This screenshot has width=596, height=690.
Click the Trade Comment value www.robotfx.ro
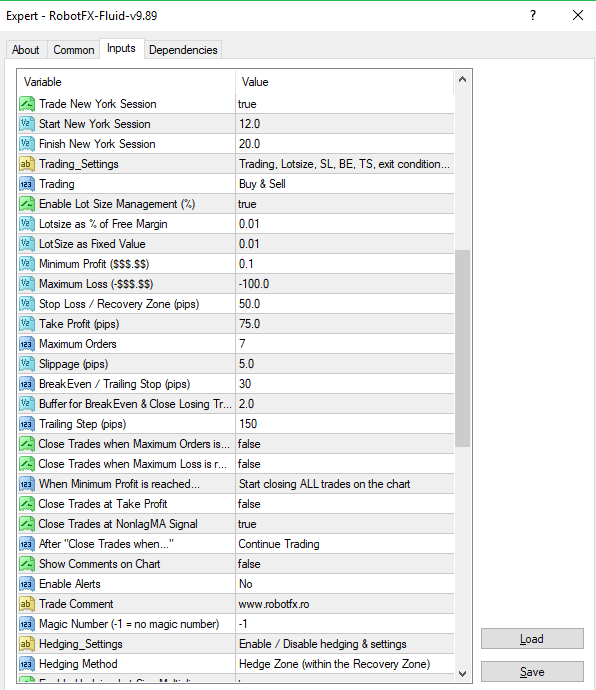(345, 605)
